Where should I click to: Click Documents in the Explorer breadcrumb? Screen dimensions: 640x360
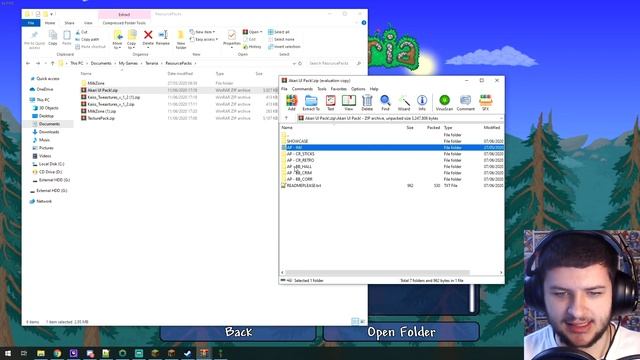(101, 63)
